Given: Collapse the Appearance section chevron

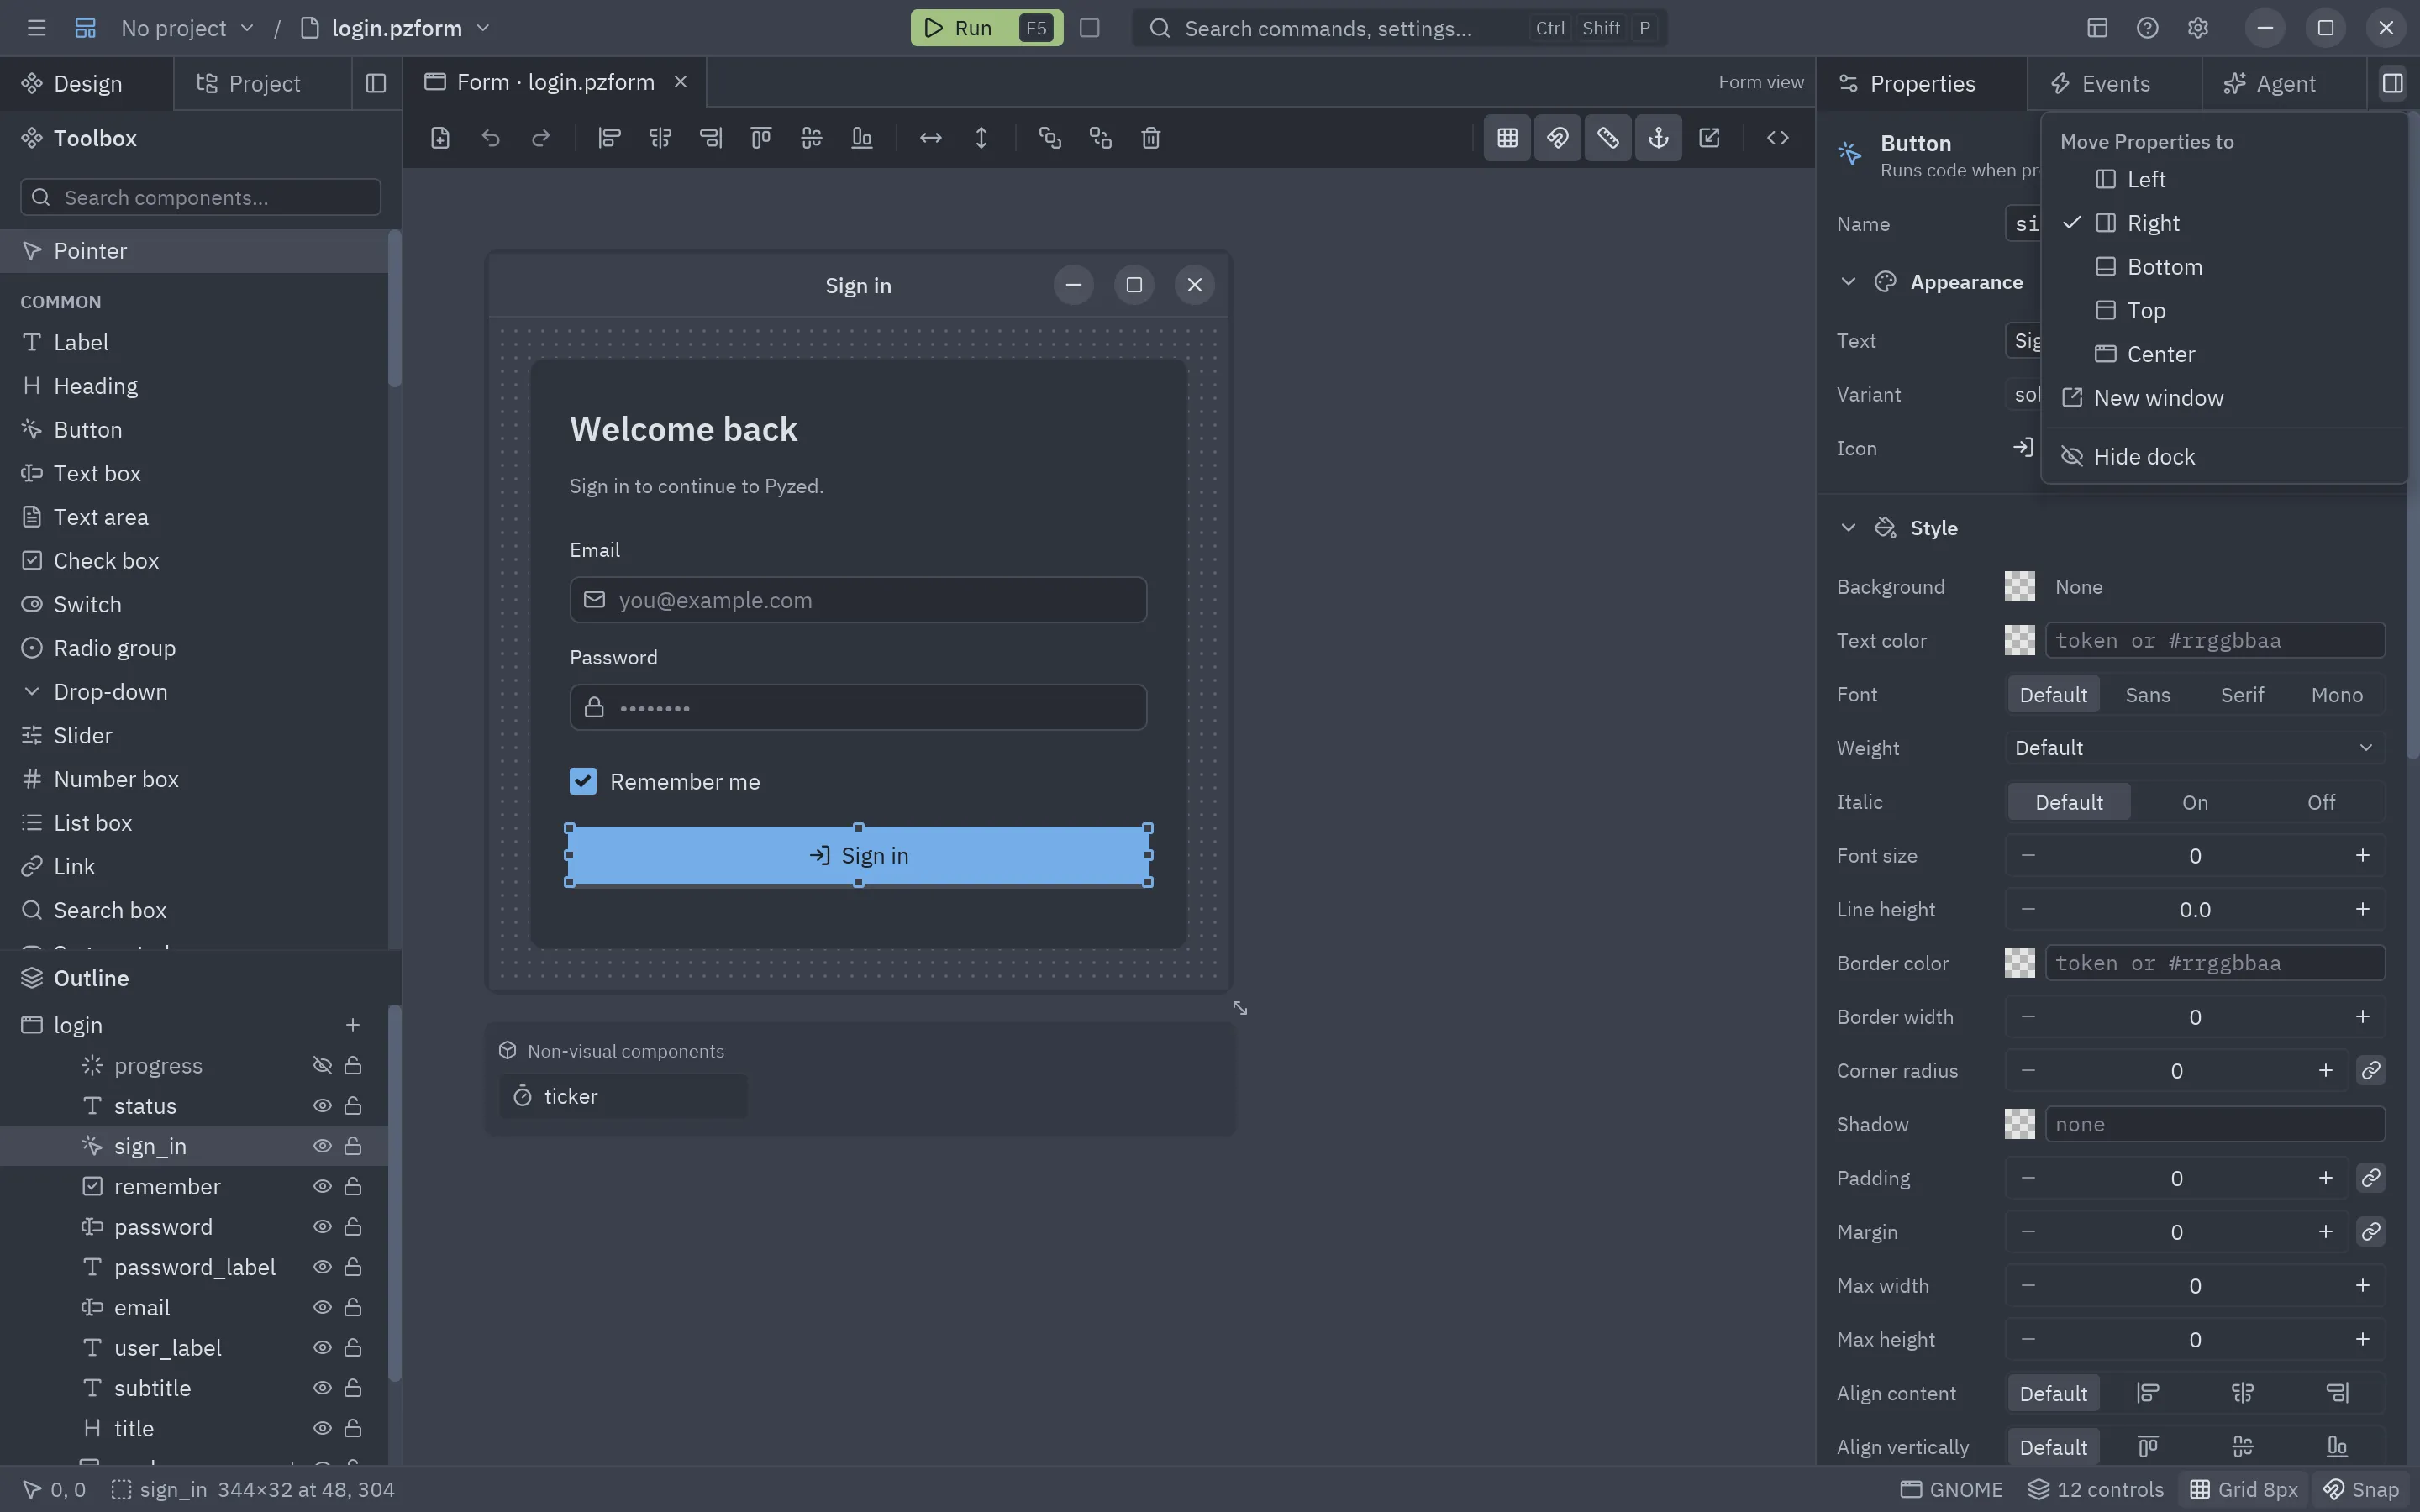Looking at the screenshot, I should click(1848, 282).
